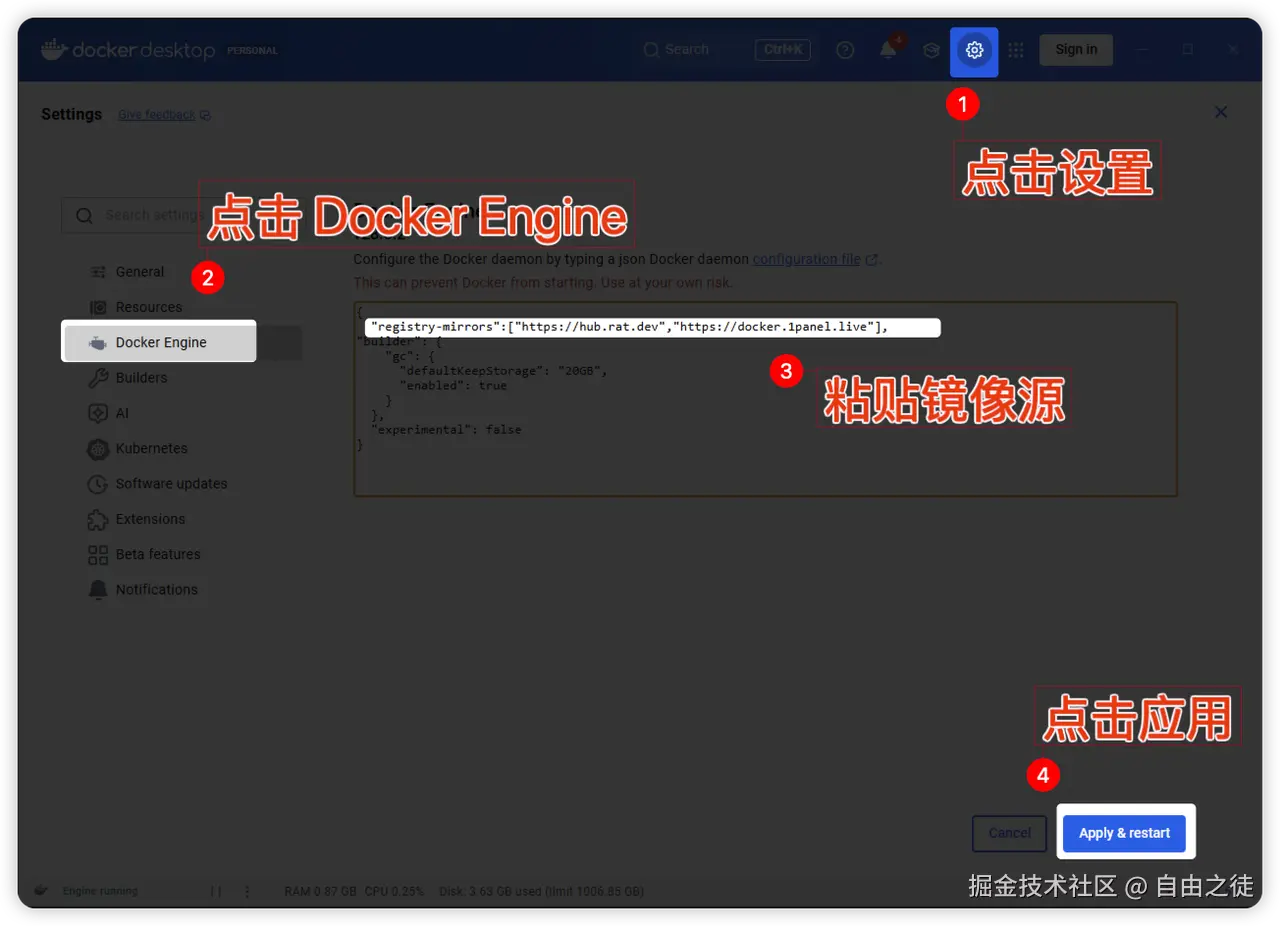Click the Cancel button
Screen dimensions: 1280x926
point(1009,833)
